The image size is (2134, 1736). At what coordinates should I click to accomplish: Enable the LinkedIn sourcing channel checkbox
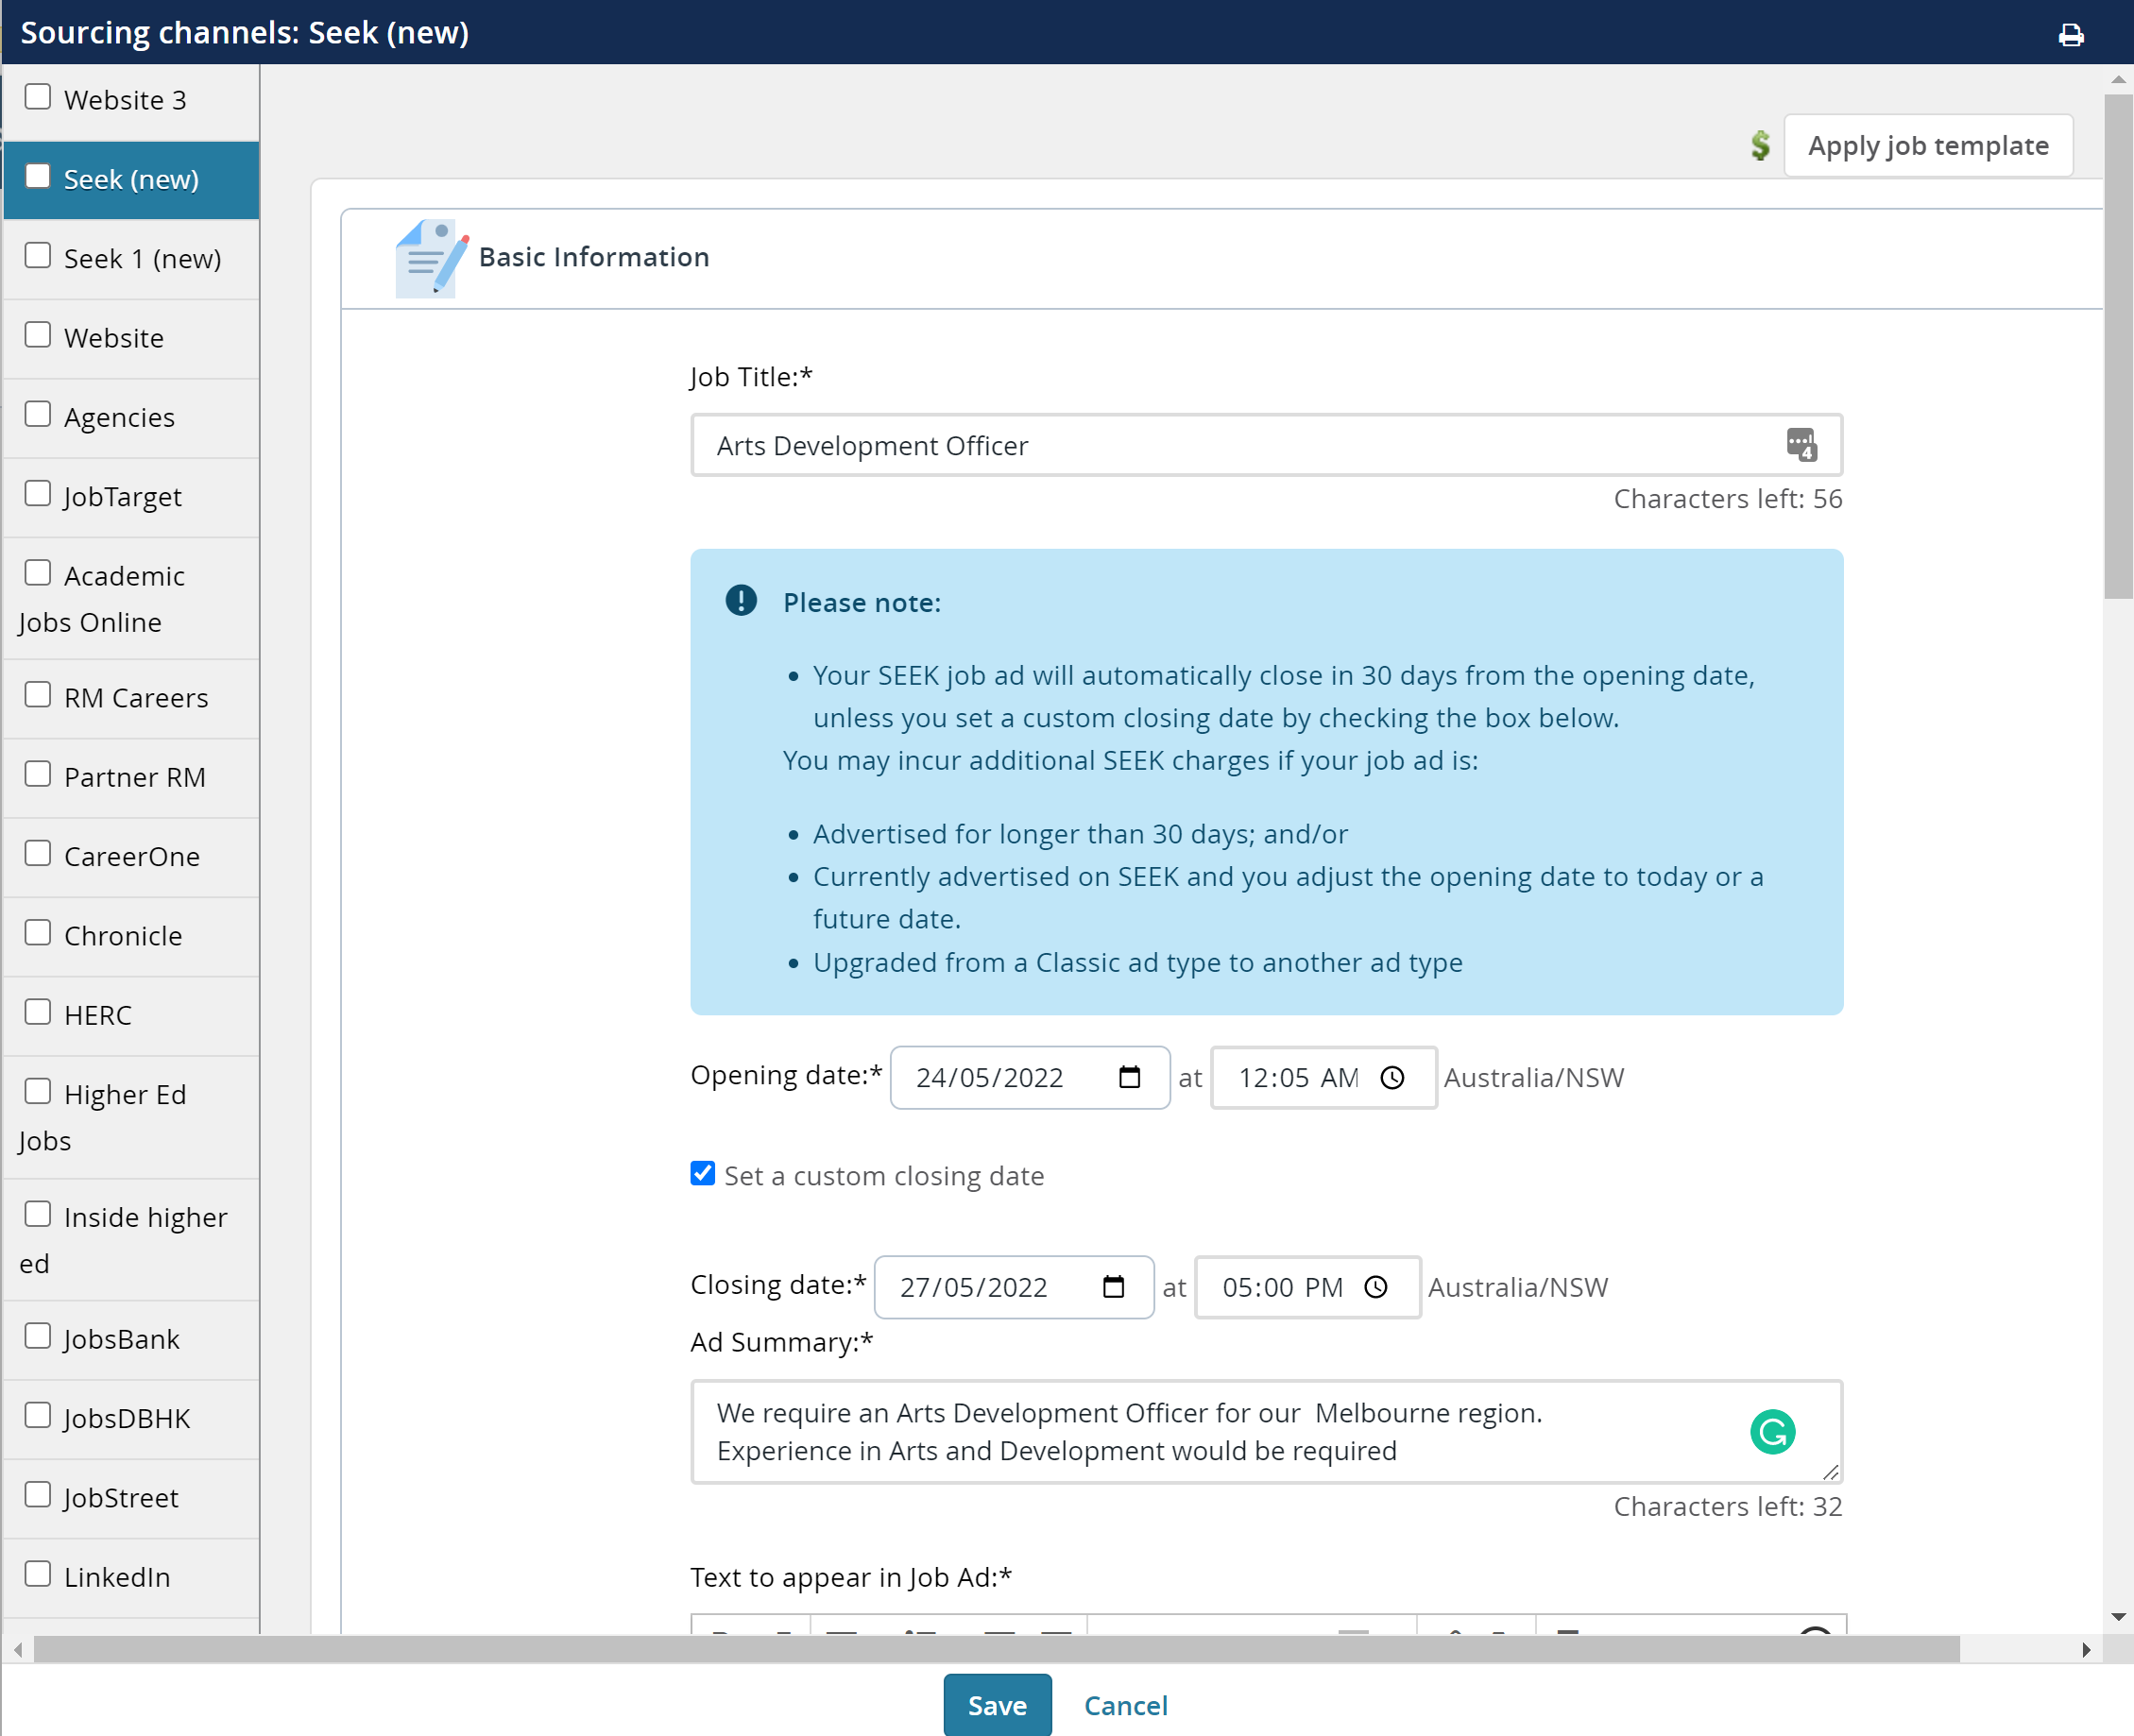(x=38, y=1572)
